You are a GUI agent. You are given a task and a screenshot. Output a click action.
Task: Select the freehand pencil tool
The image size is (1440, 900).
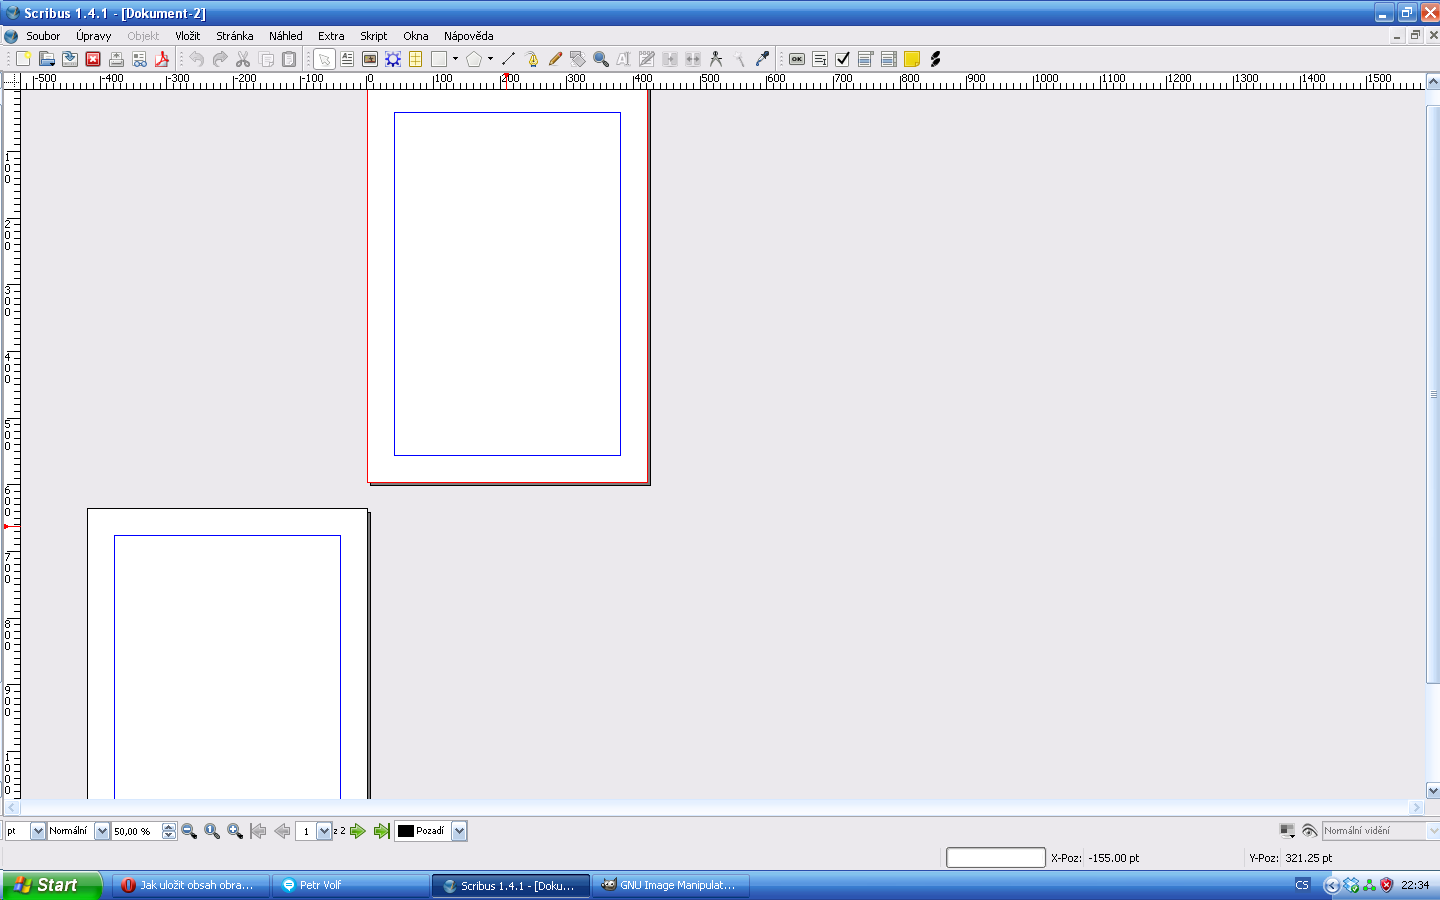tap(555, 59)
